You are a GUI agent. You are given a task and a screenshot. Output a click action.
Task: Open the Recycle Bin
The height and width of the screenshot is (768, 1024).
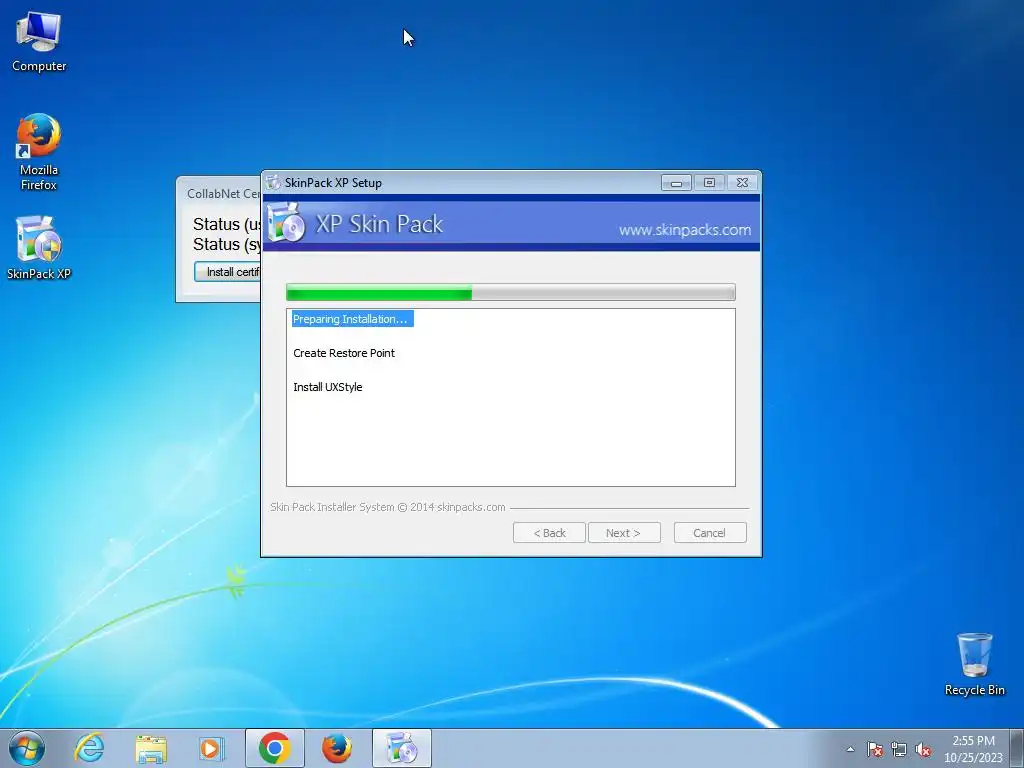(x=974, y=664)
